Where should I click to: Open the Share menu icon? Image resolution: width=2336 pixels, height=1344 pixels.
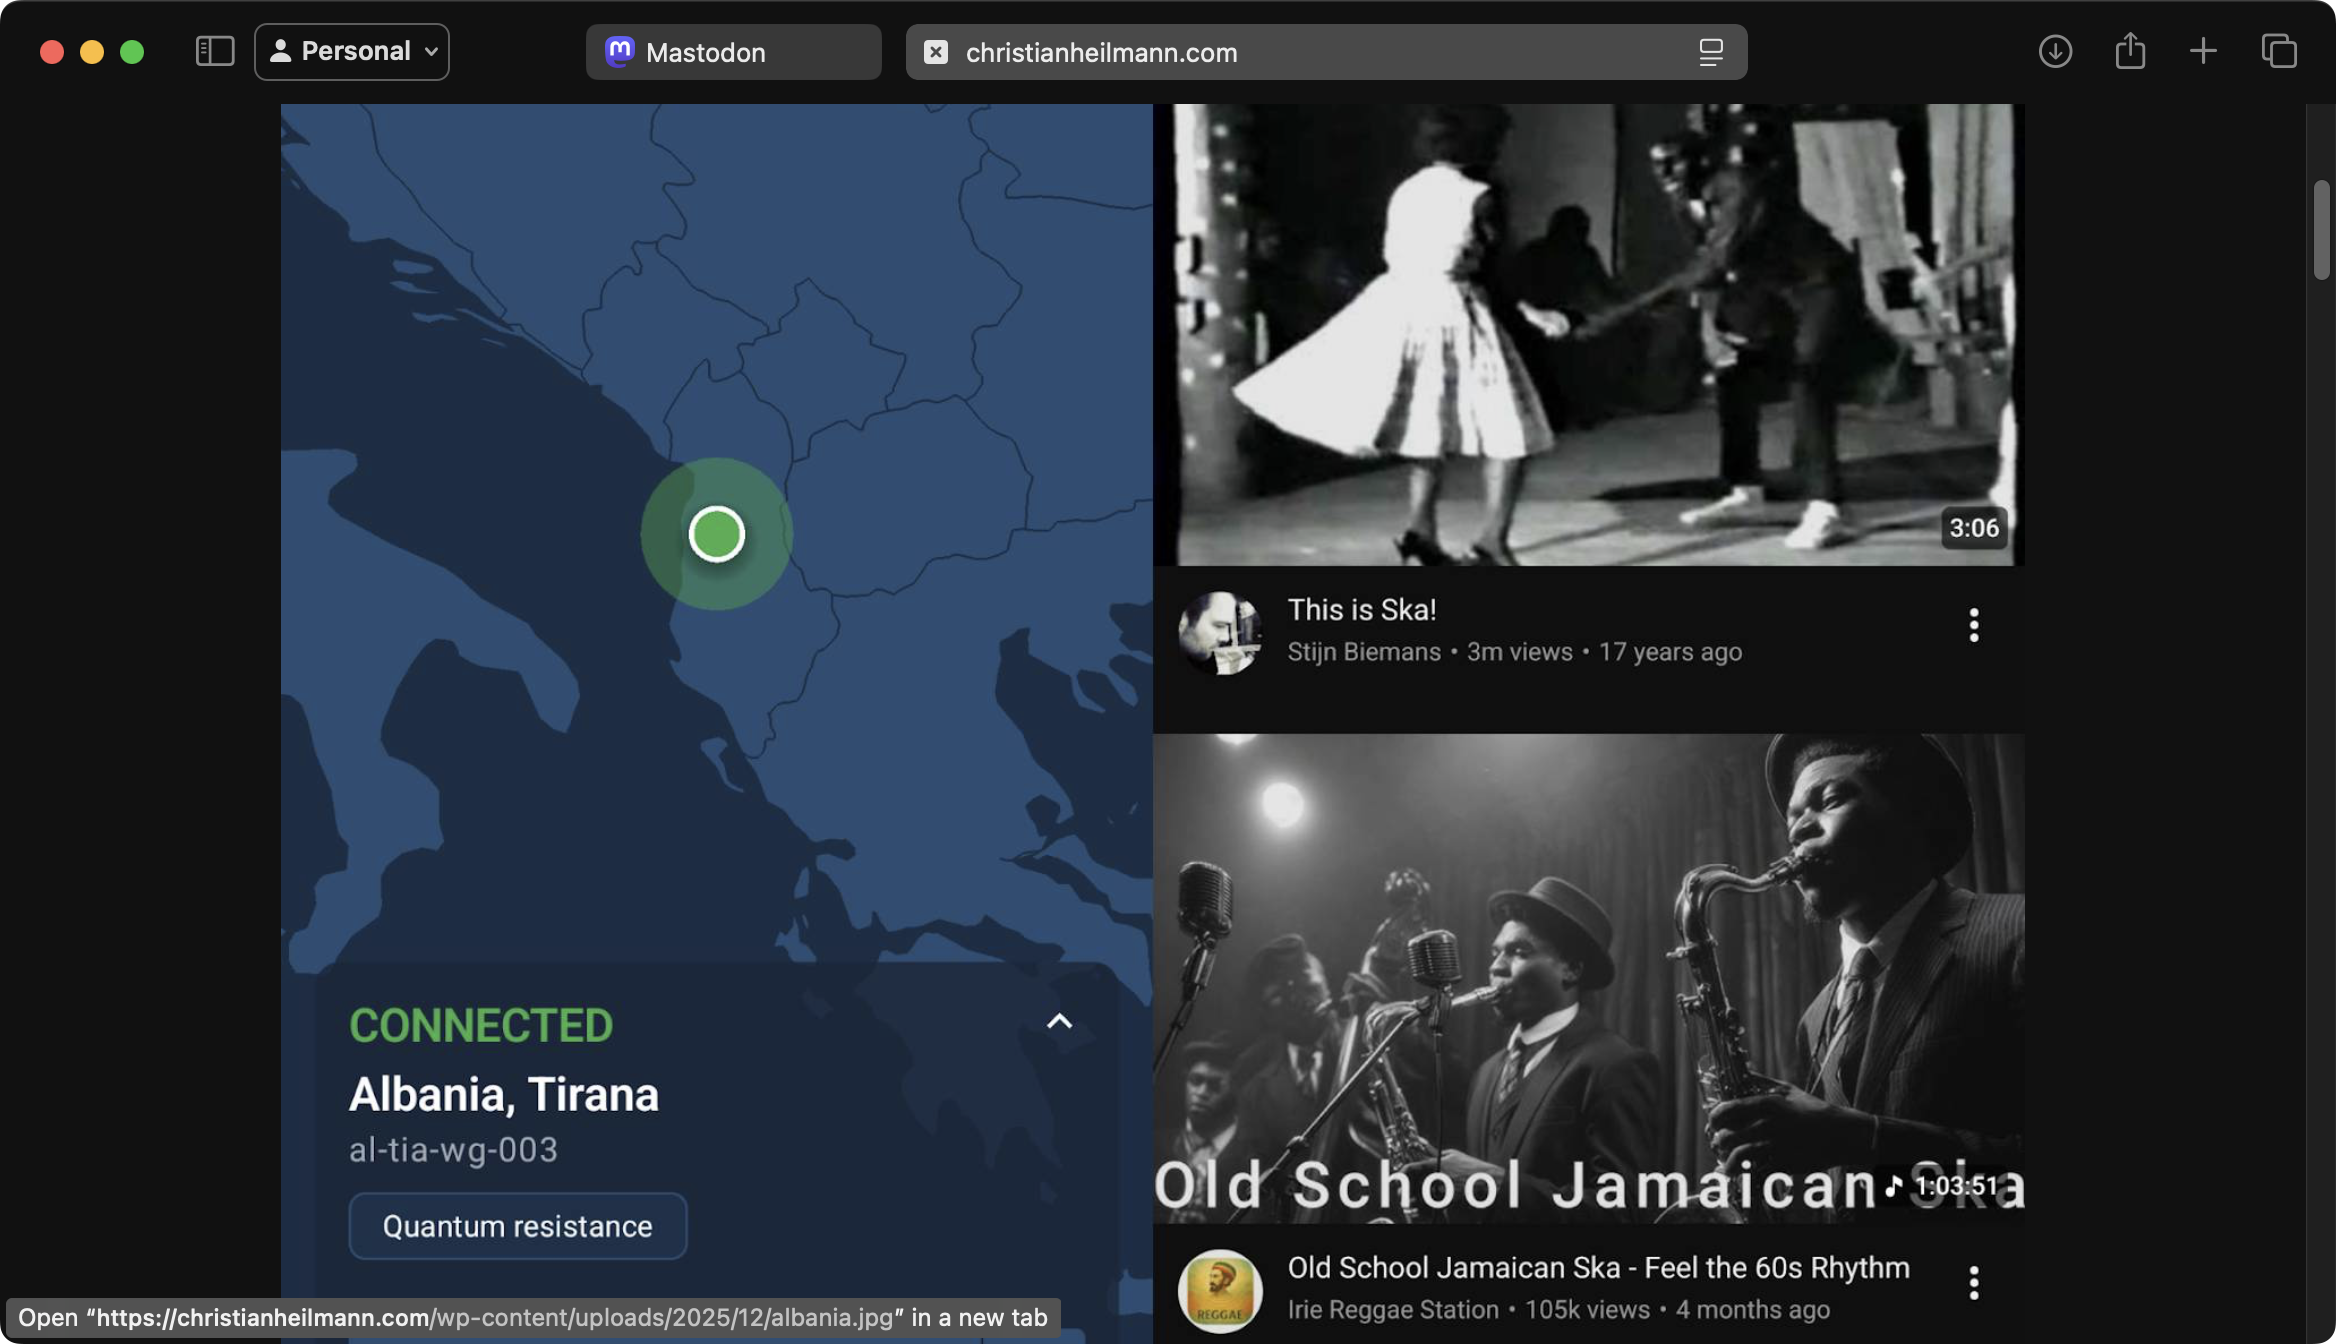[x=2130, y=51]
